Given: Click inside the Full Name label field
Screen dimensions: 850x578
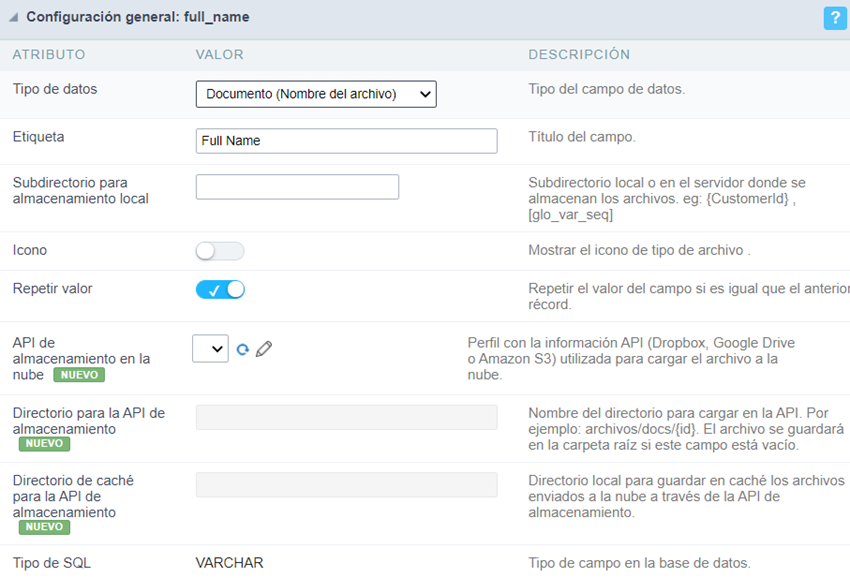Looking at the screenshot, I should pyautogui.click(x=346, y=140).
